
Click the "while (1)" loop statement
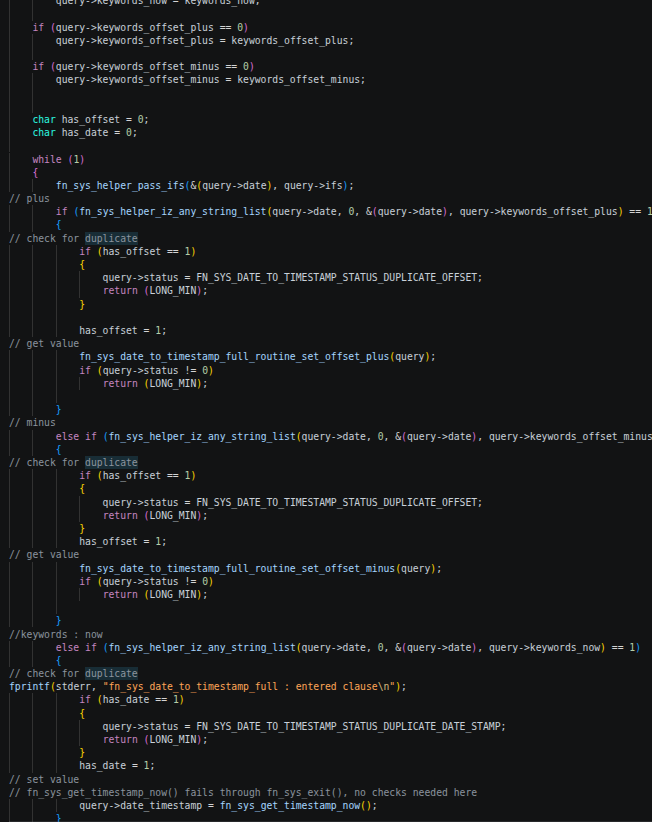coord(58,159)
